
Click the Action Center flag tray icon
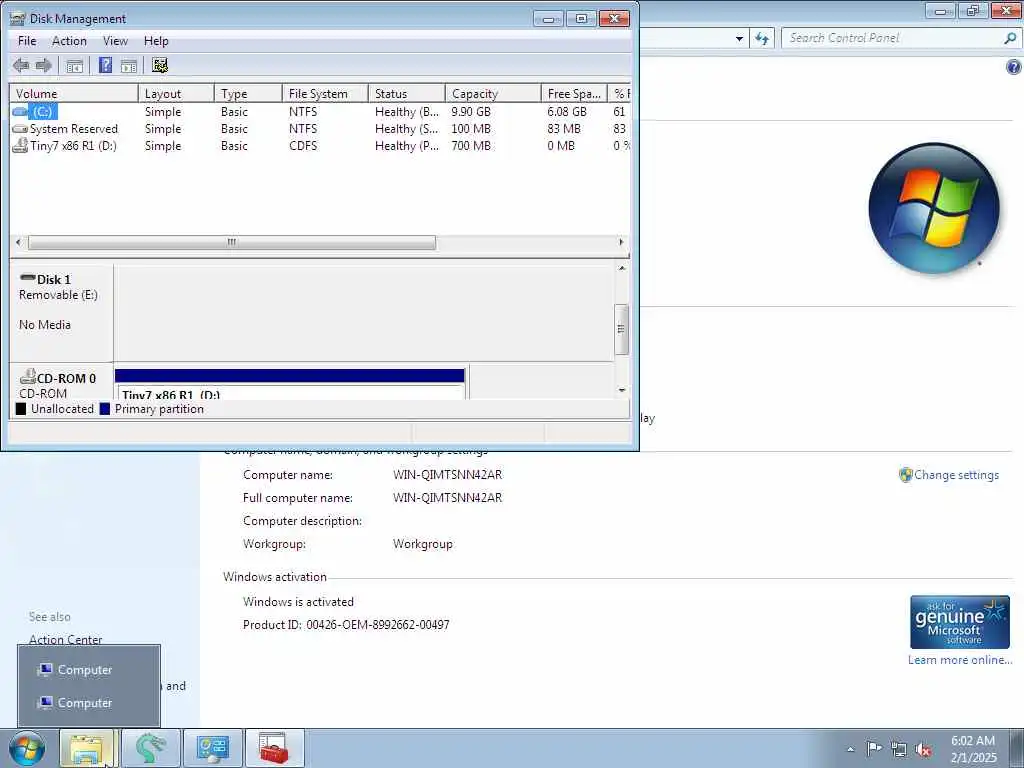pos(874,749)
